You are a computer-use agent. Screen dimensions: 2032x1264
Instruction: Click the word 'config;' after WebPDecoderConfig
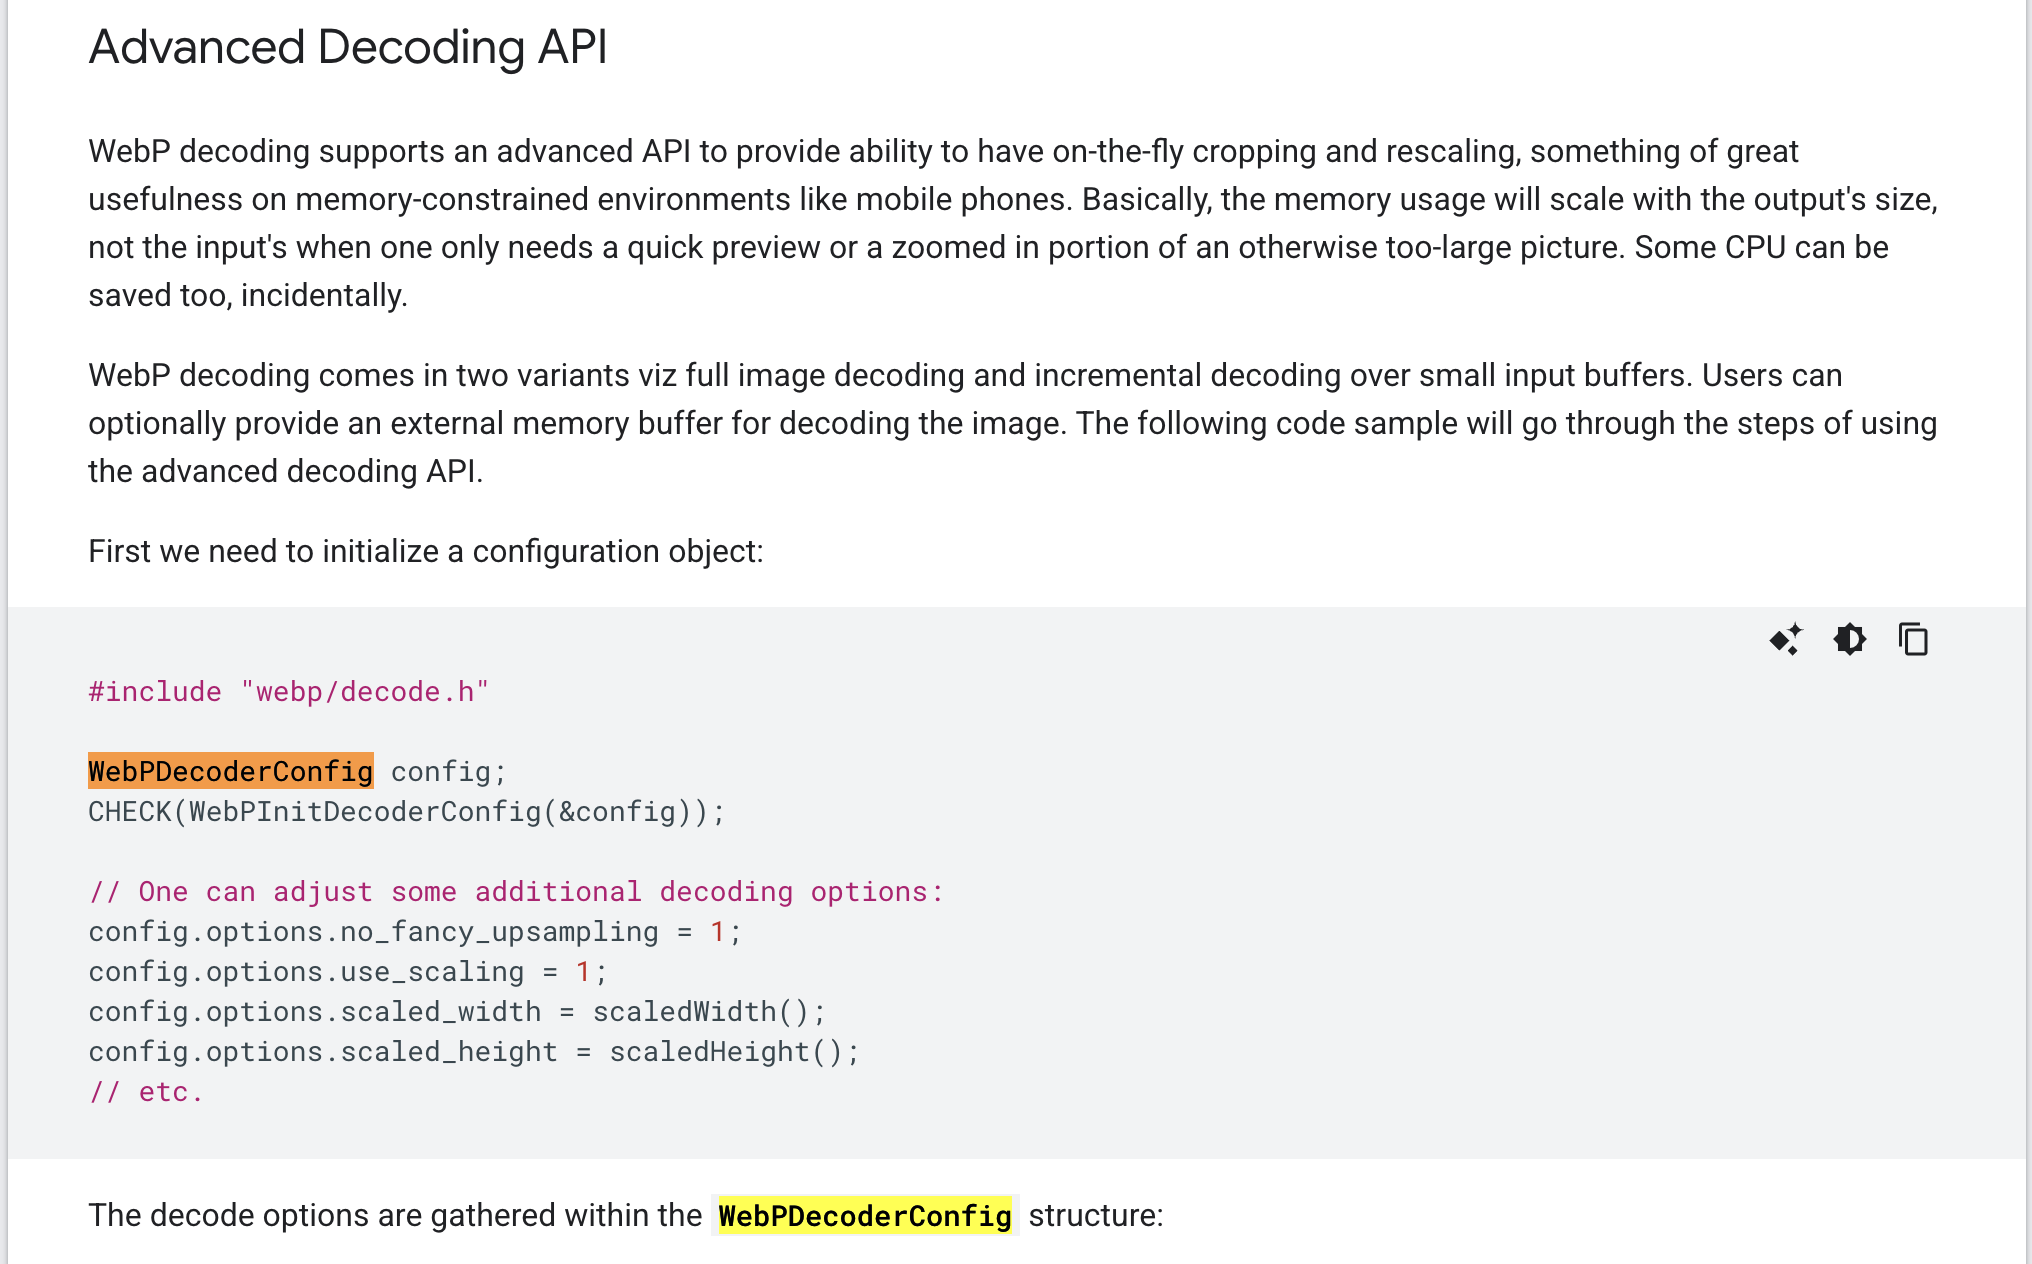pyautogui.click(x=448, y=772)
